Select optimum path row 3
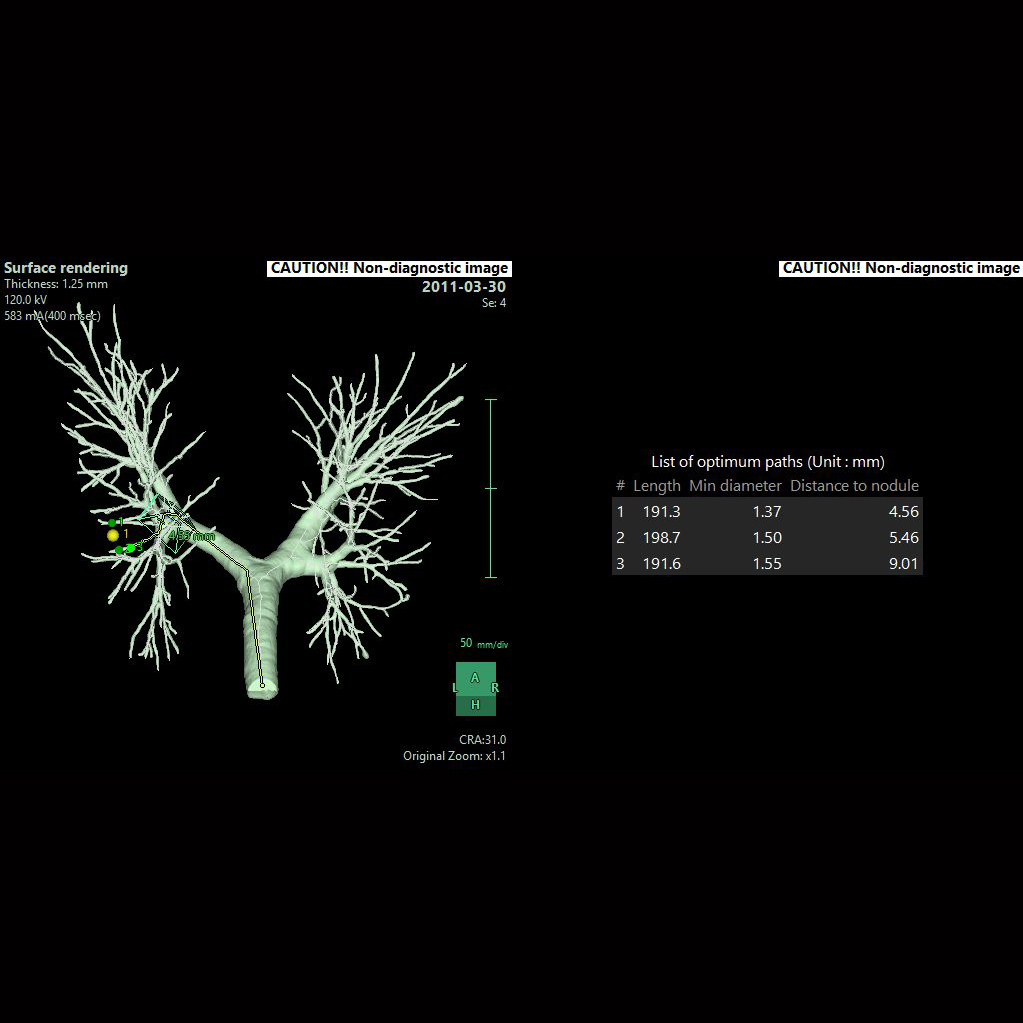Image resolution: width=1023 pixels, height=1023 pixels. [x=766, y=563]
